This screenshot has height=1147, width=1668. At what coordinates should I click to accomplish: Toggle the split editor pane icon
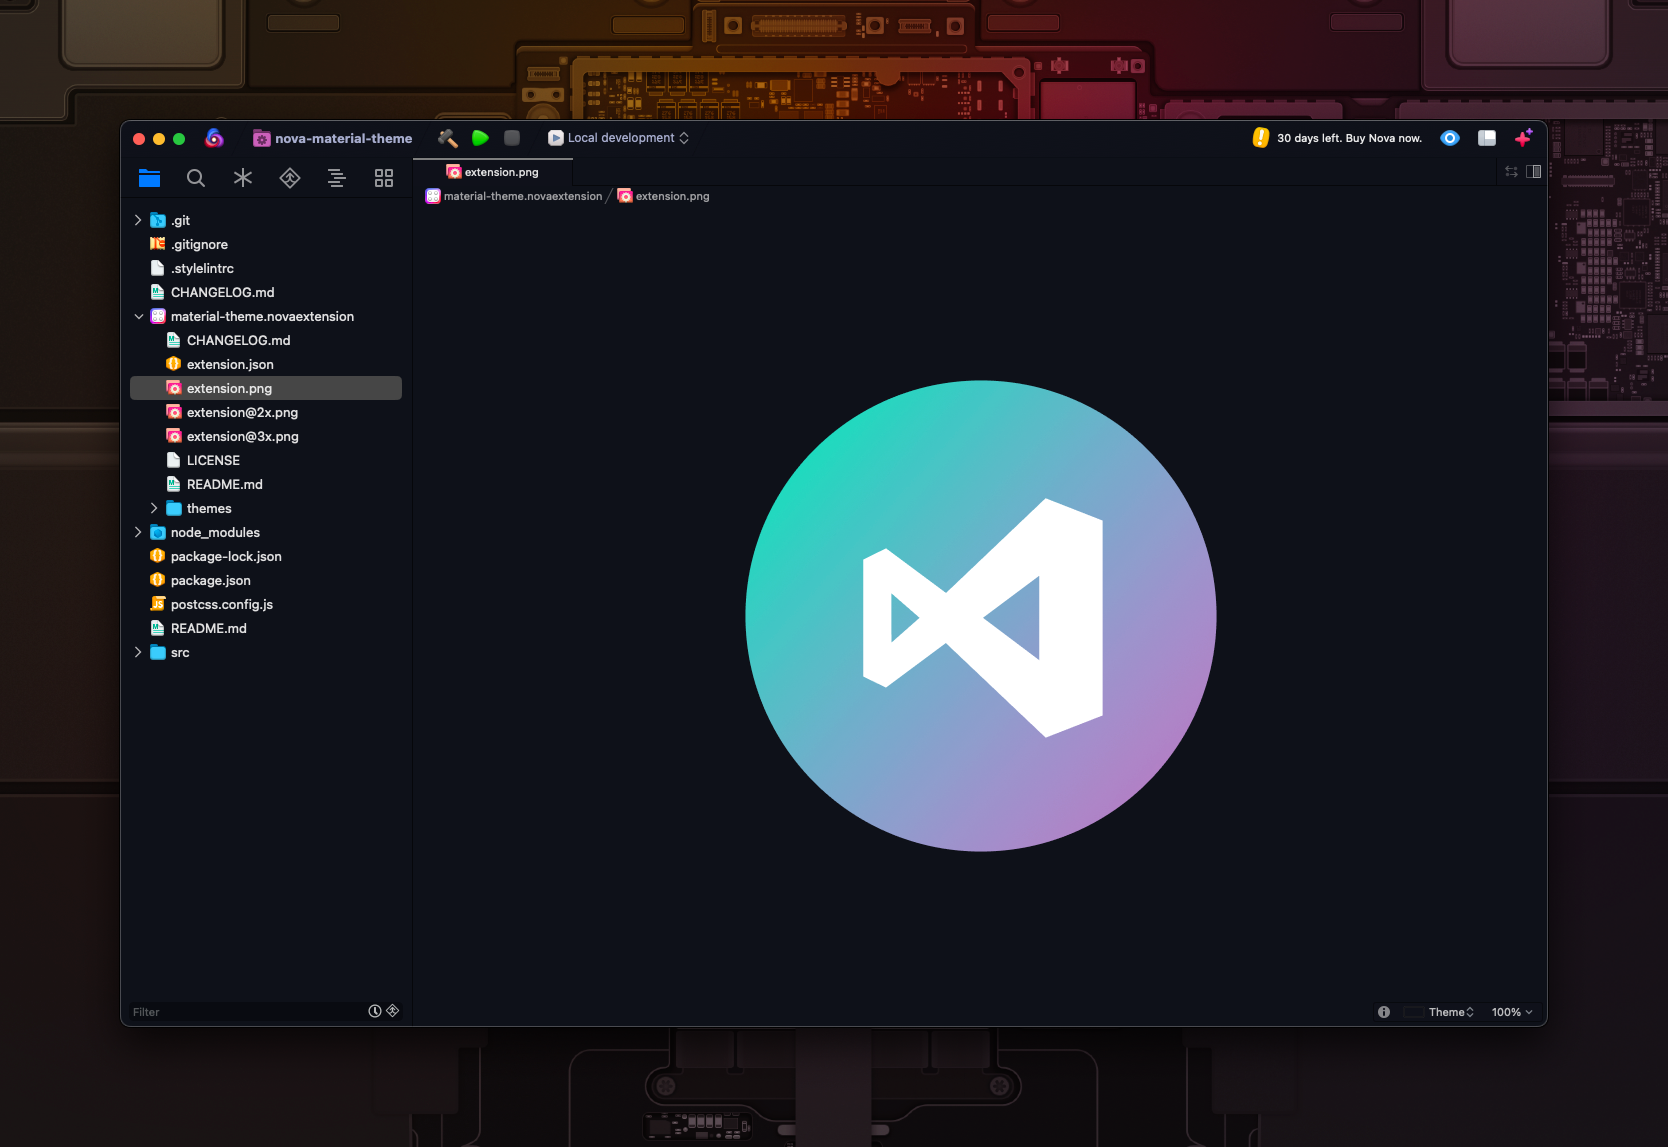pyautogui.click(x=1534, y=172)
